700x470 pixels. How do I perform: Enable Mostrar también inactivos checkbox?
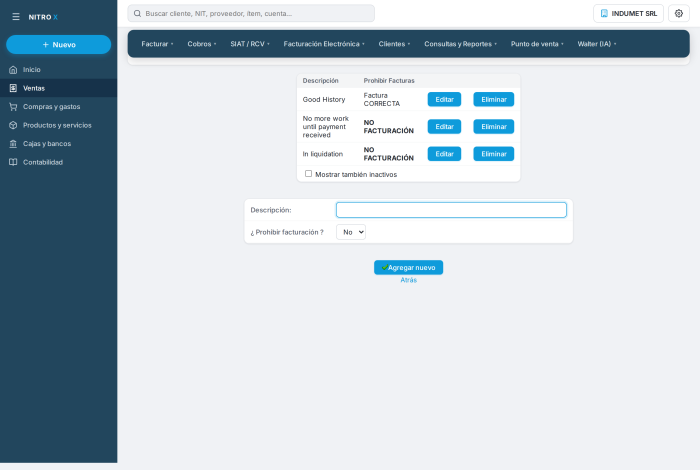click(x=308, y=174)
